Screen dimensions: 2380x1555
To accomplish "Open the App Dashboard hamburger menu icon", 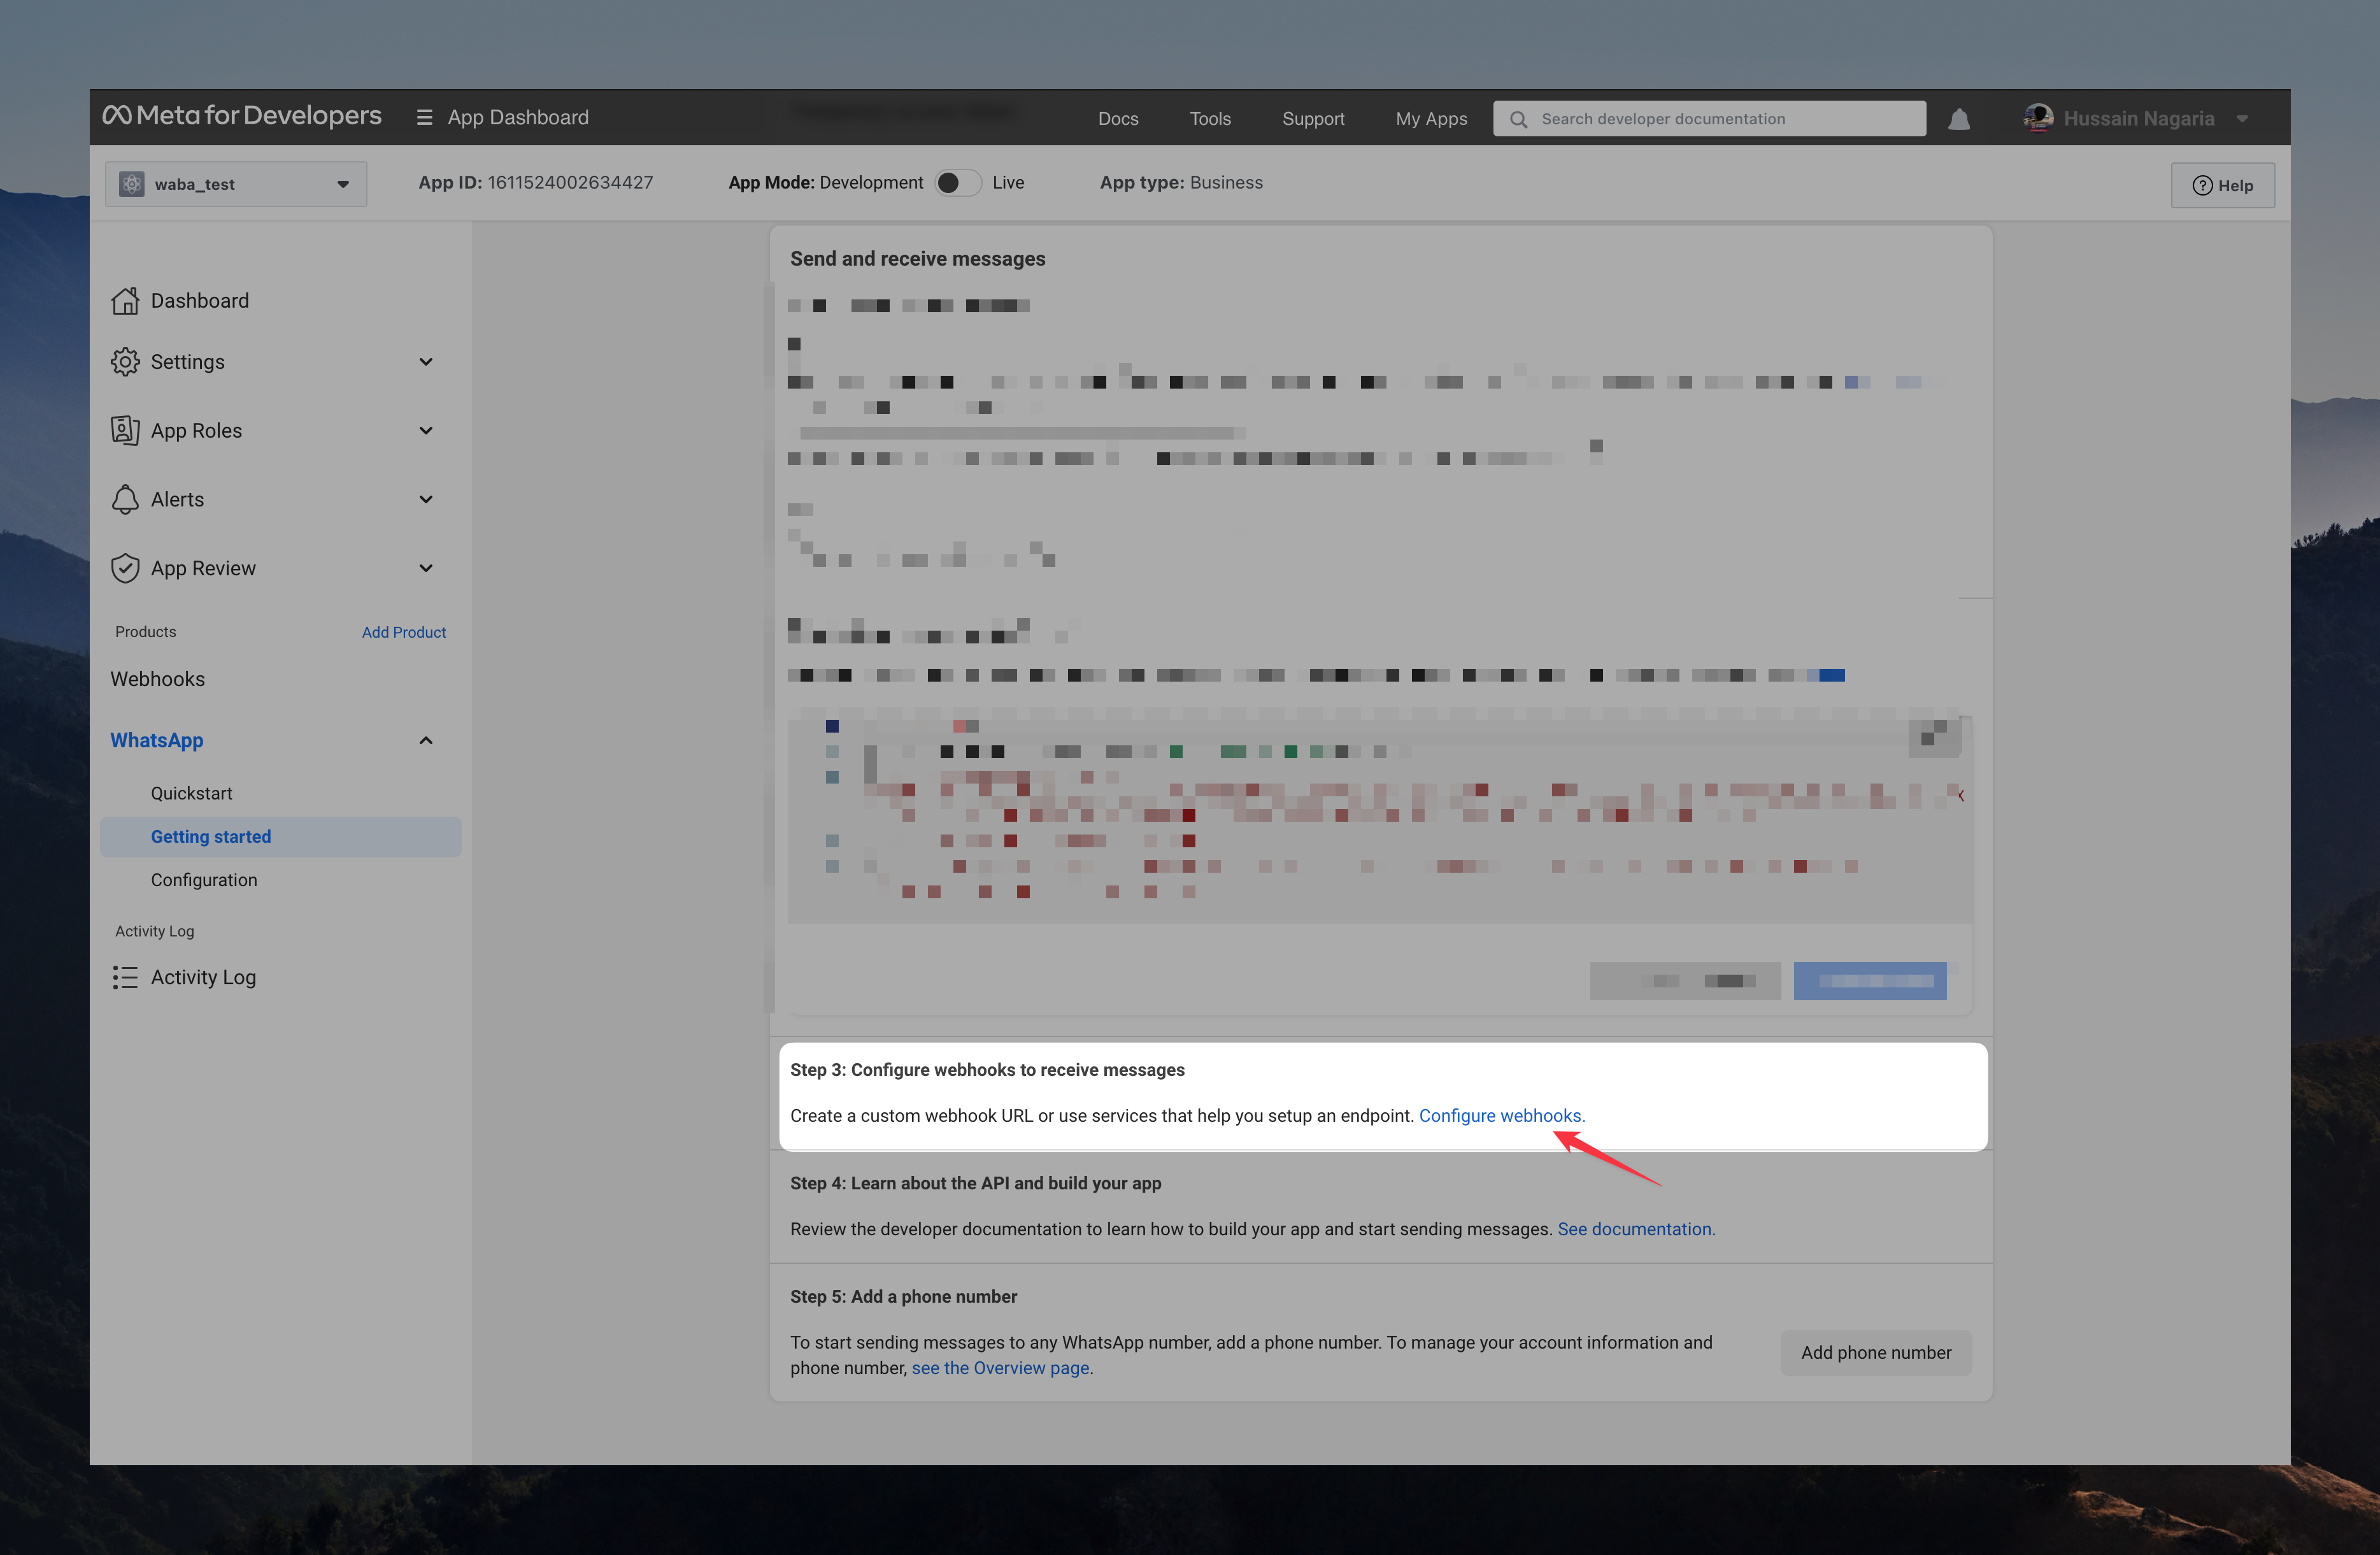I will [x=424, y=118].
